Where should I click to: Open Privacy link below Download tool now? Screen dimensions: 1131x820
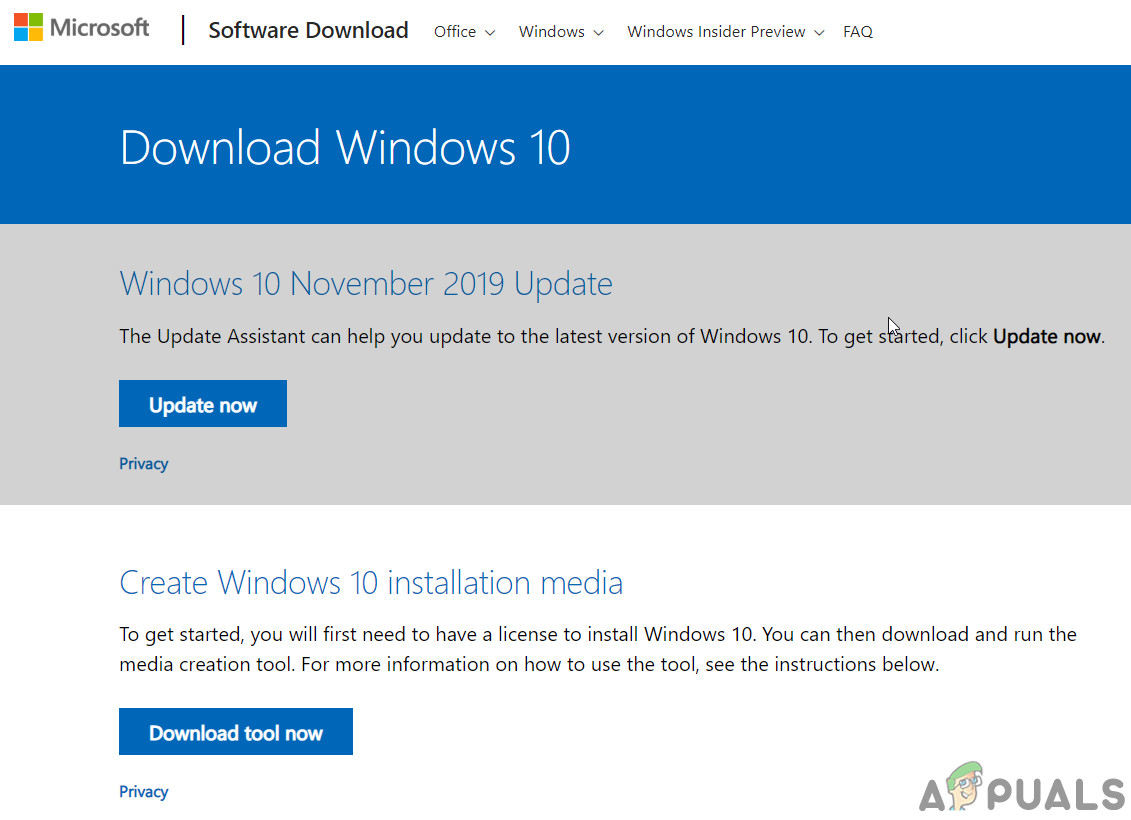tap(144, 792)
